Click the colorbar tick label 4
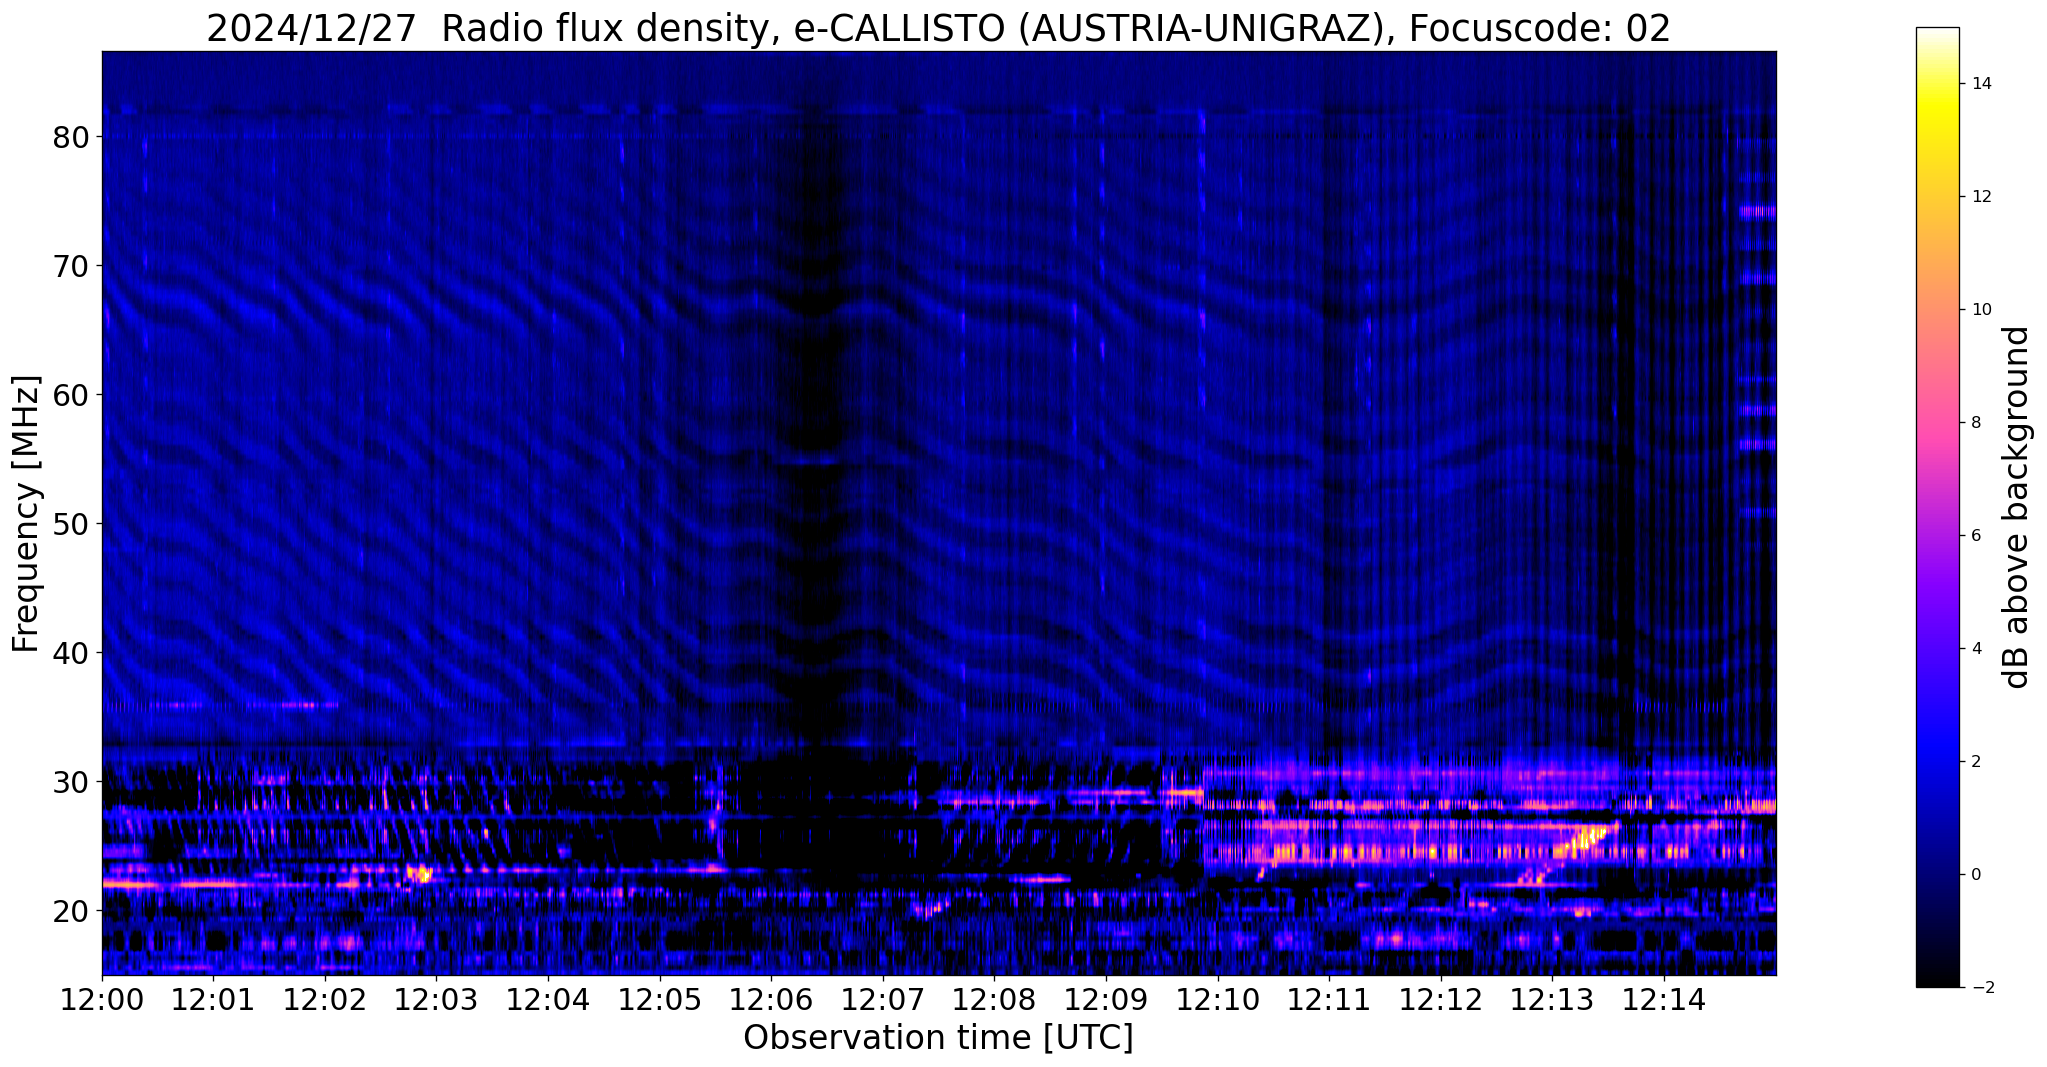This screenshot has height=1067, width=2047. 1975,649
